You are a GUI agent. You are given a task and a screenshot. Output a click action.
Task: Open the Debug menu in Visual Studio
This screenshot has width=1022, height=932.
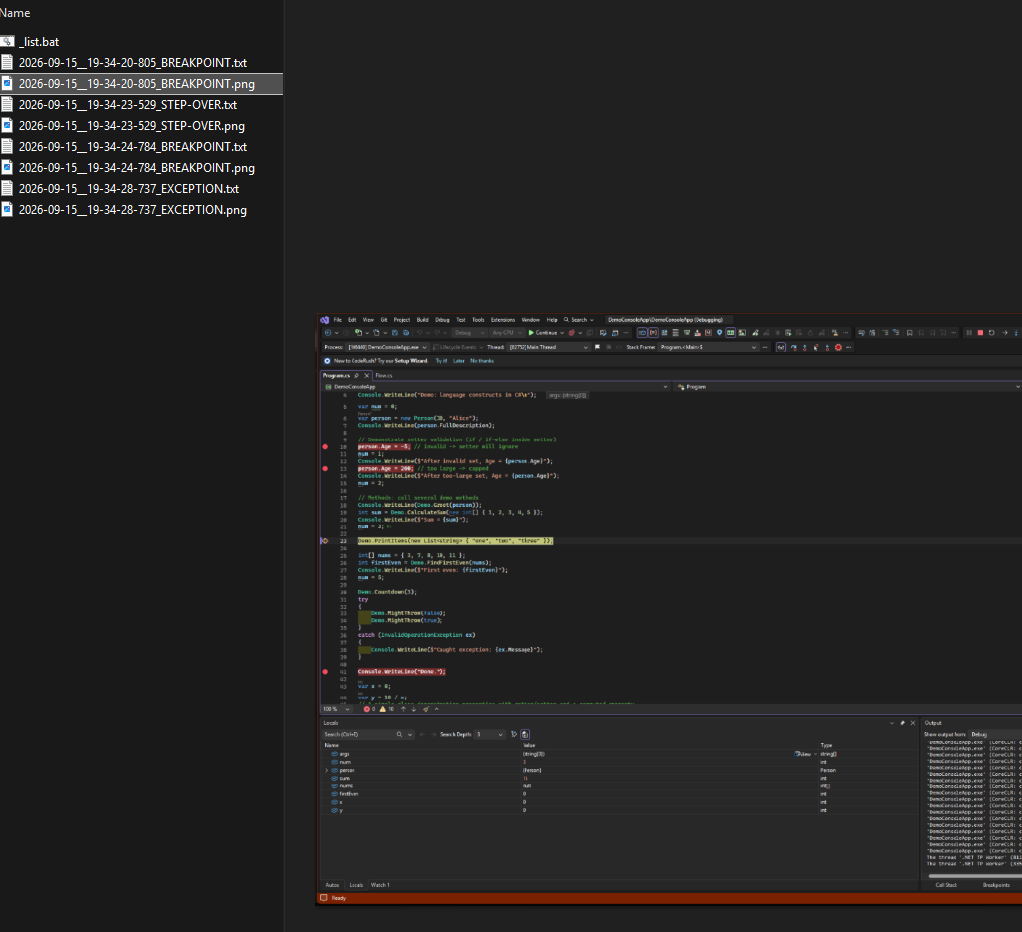tap(443, 320)
